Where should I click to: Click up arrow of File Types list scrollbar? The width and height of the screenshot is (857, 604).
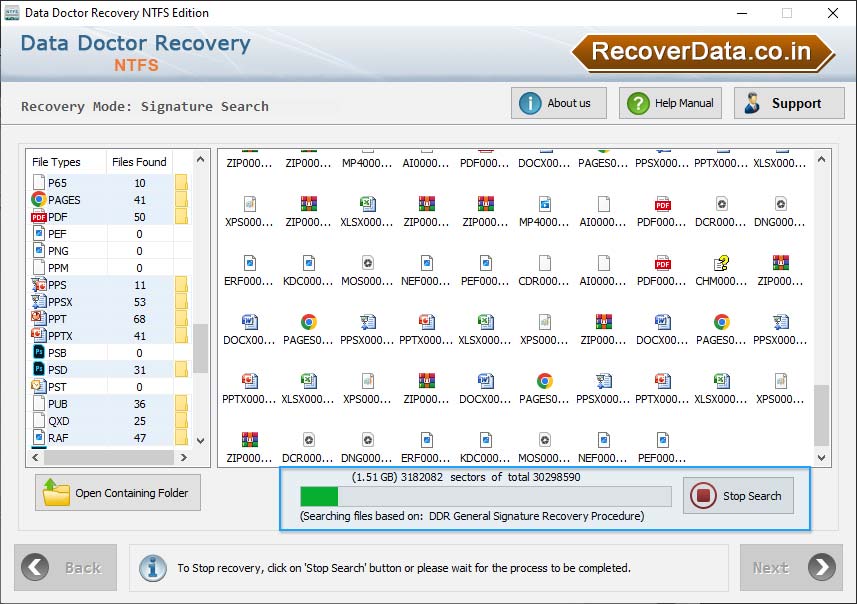tap(201, 160)
